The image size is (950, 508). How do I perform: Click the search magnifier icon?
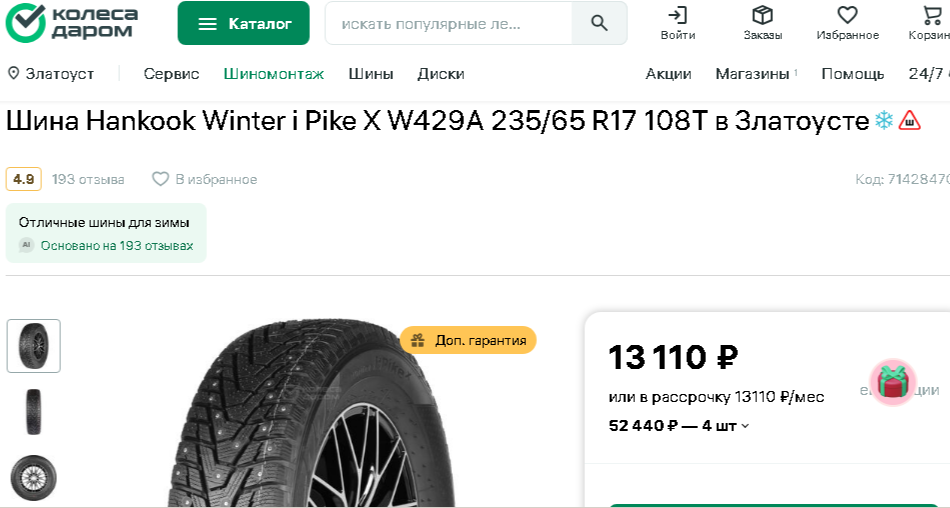tap(599, 24)
